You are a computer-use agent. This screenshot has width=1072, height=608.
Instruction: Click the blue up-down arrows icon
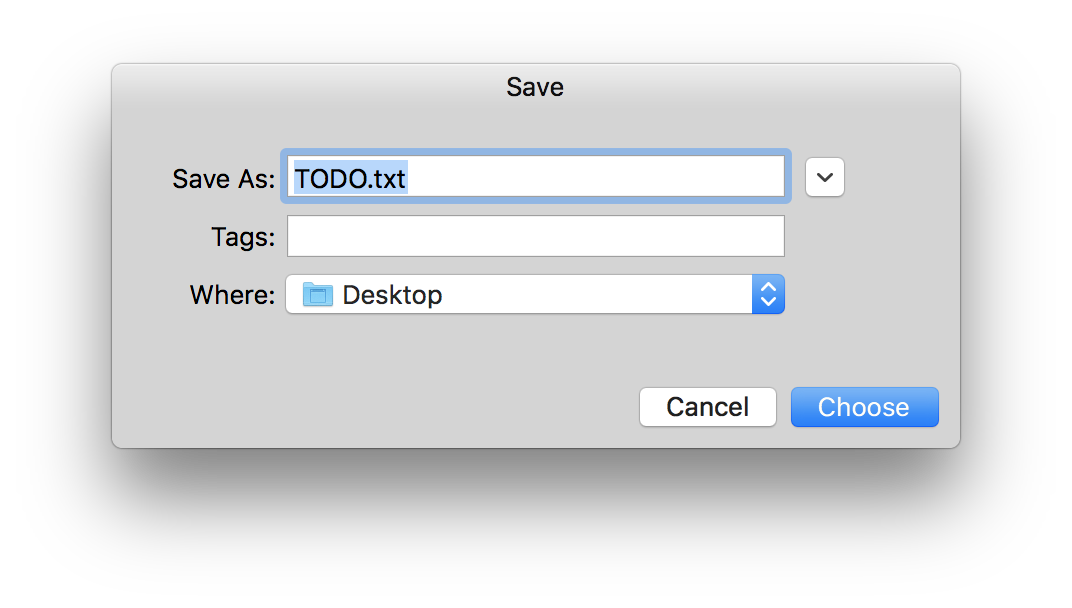click(x=768, y=294)
